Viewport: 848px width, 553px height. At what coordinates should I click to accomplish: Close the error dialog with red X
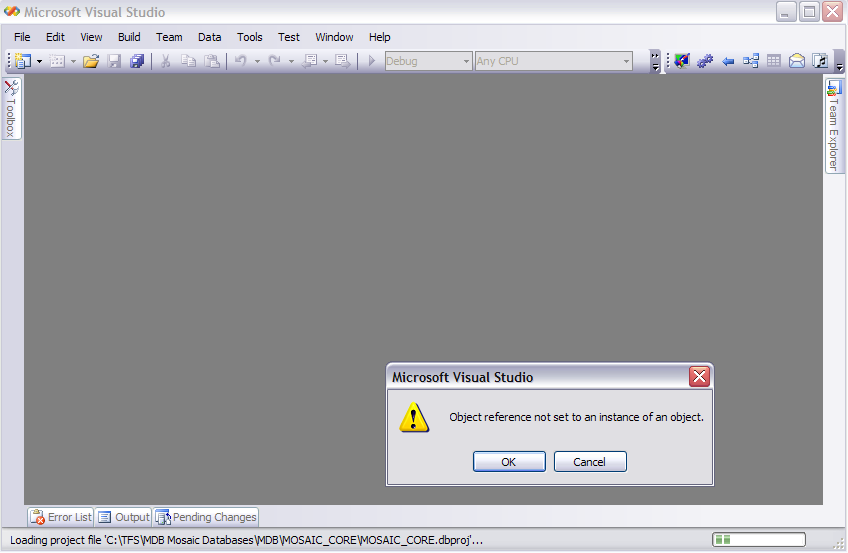pyautogui.click(x=699, y=376)
